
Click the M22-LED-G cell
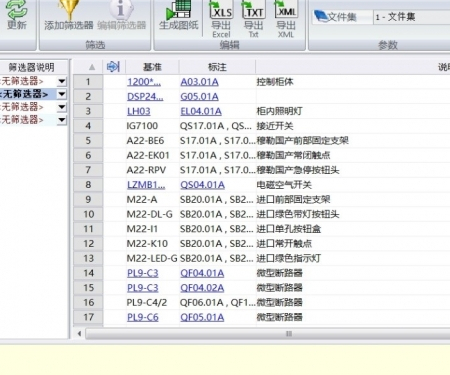pos(152,258)
